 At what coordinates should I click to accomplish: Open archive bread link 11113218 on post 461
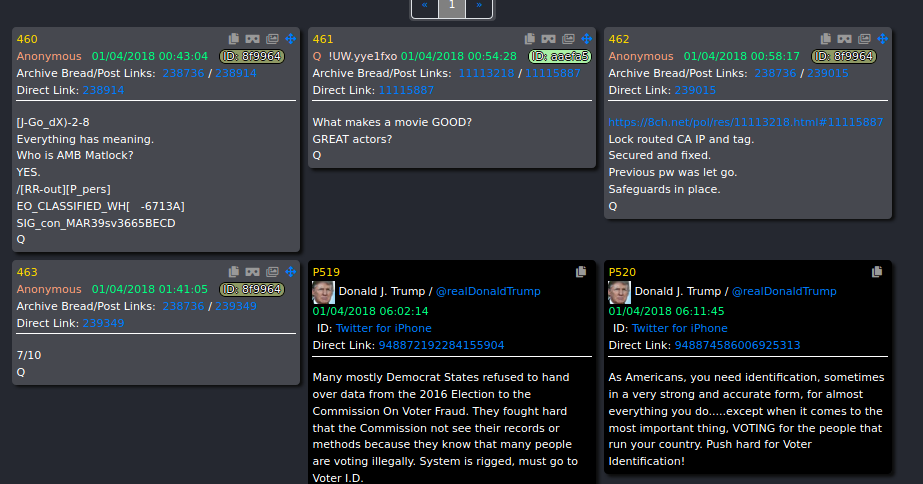(486, 73)
